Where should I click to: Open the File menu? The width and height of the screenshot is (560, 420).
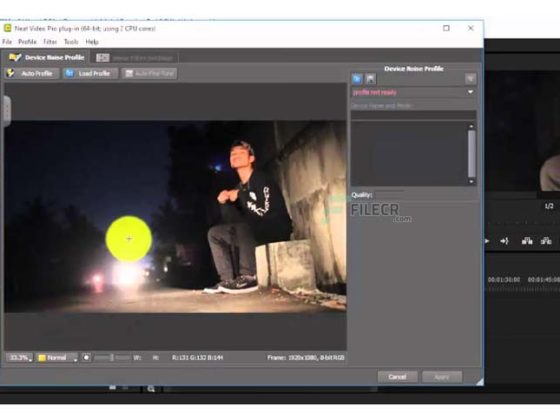[x=7, y=42]
